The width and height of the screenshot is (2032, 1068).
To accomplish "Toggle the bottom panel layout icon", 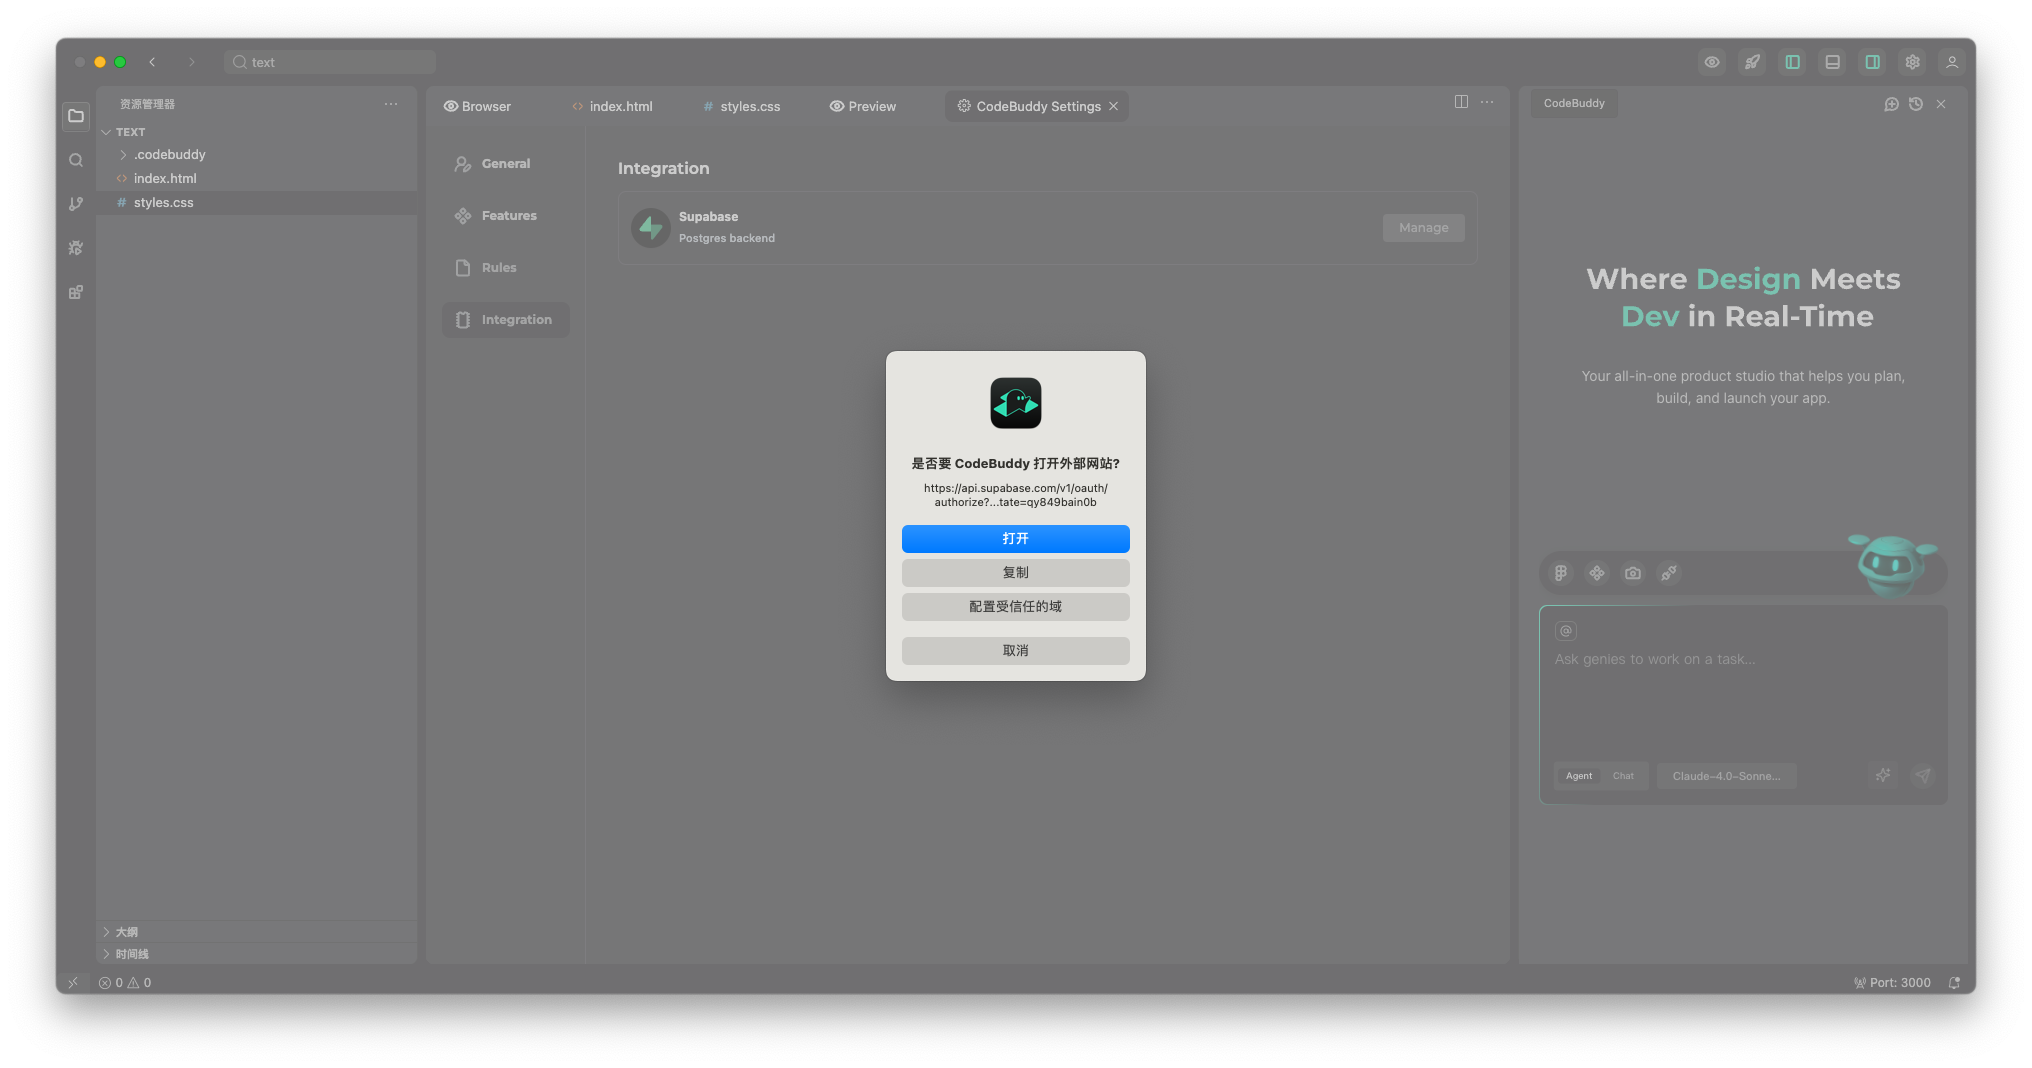I will 1832,62.
